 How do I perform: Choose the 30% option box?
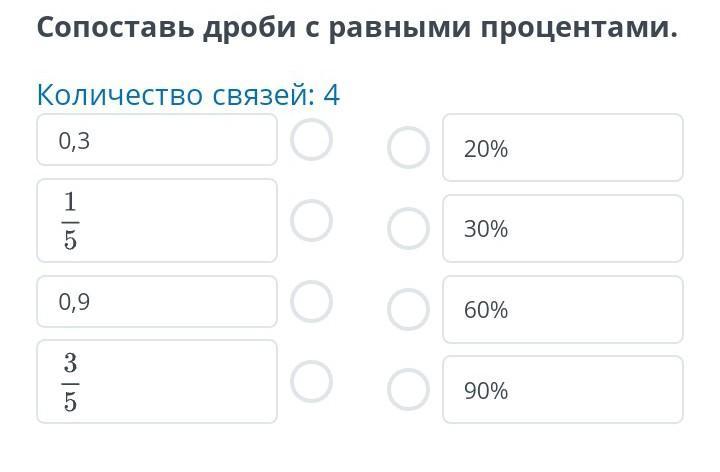pos(562,228)
